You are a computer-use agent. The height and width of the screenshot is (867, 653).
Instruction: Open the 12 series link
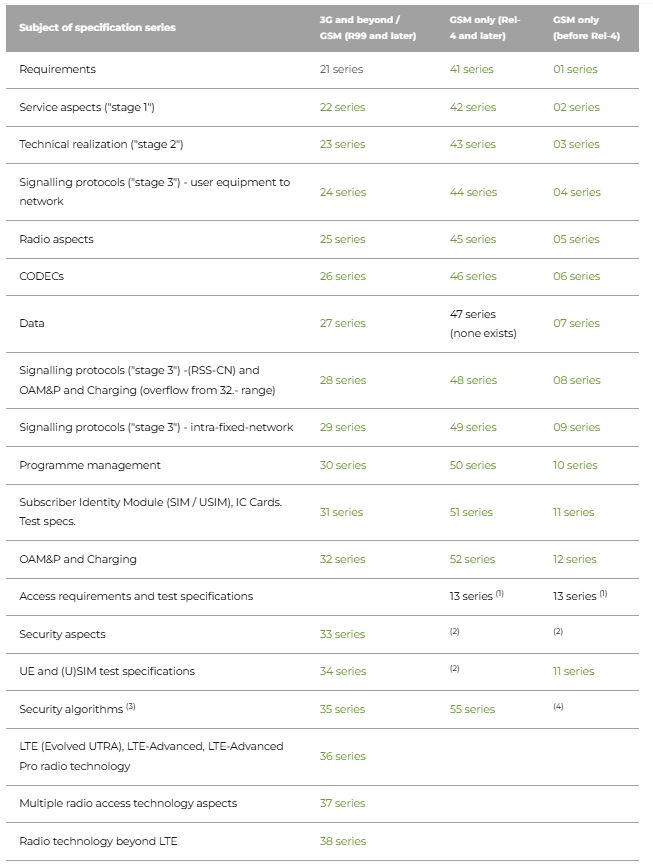click(574, 559)
